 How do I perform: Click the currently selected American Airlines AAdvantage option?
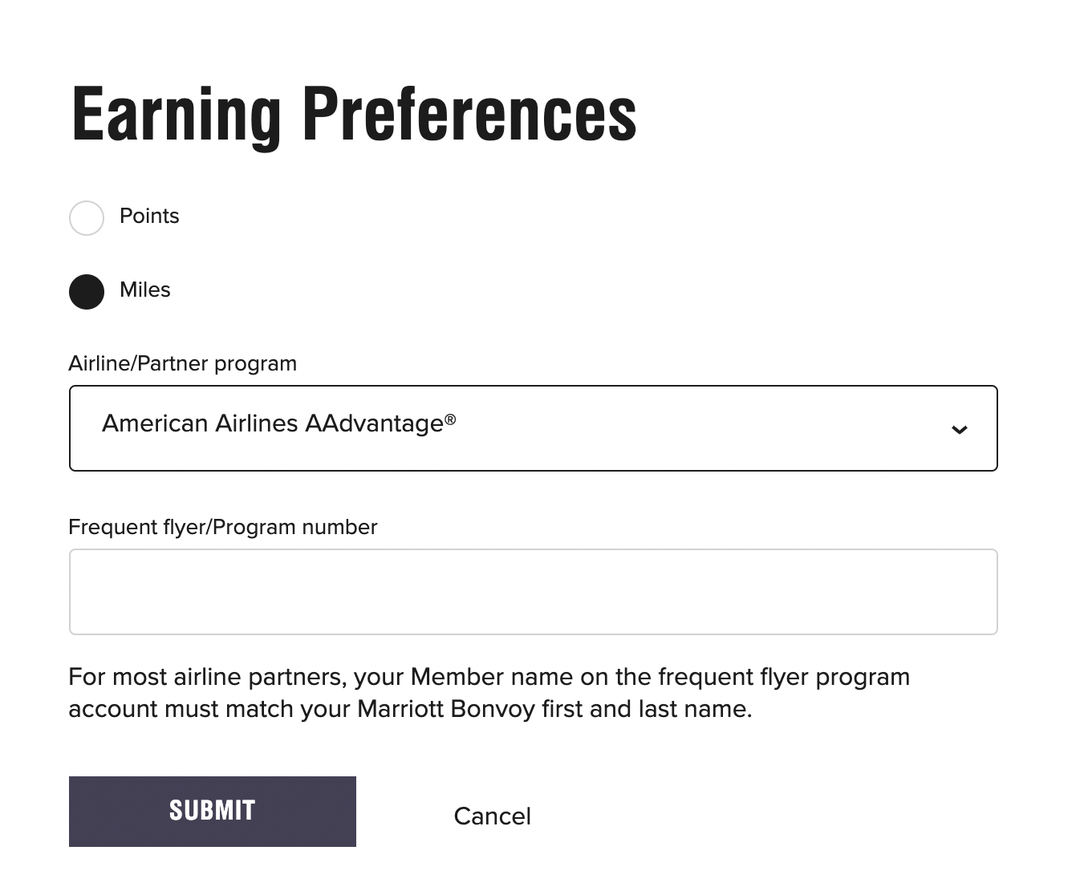[278, 423]
